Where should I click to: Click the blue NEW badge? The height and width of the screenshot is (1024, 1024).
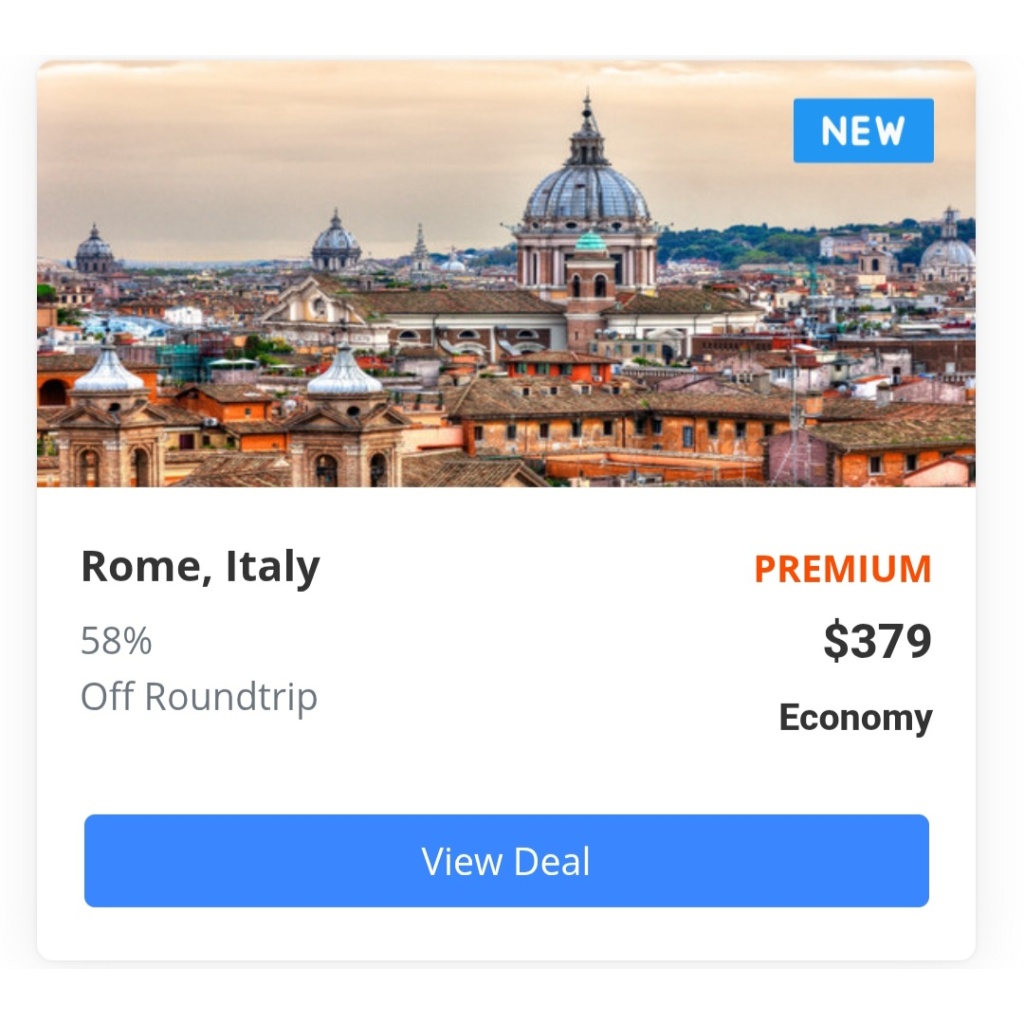pyautogui.click(x=863, y=130)
